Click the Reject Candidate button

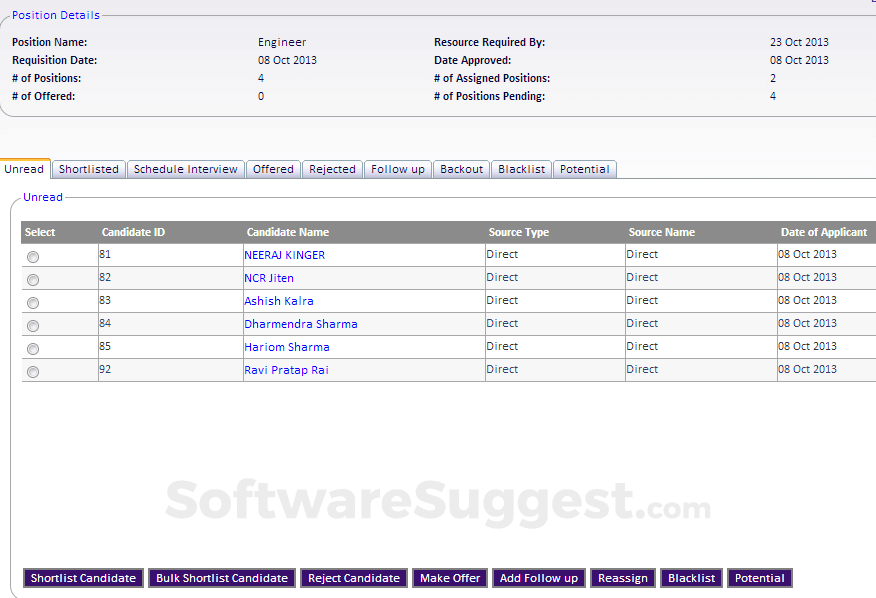354,578
